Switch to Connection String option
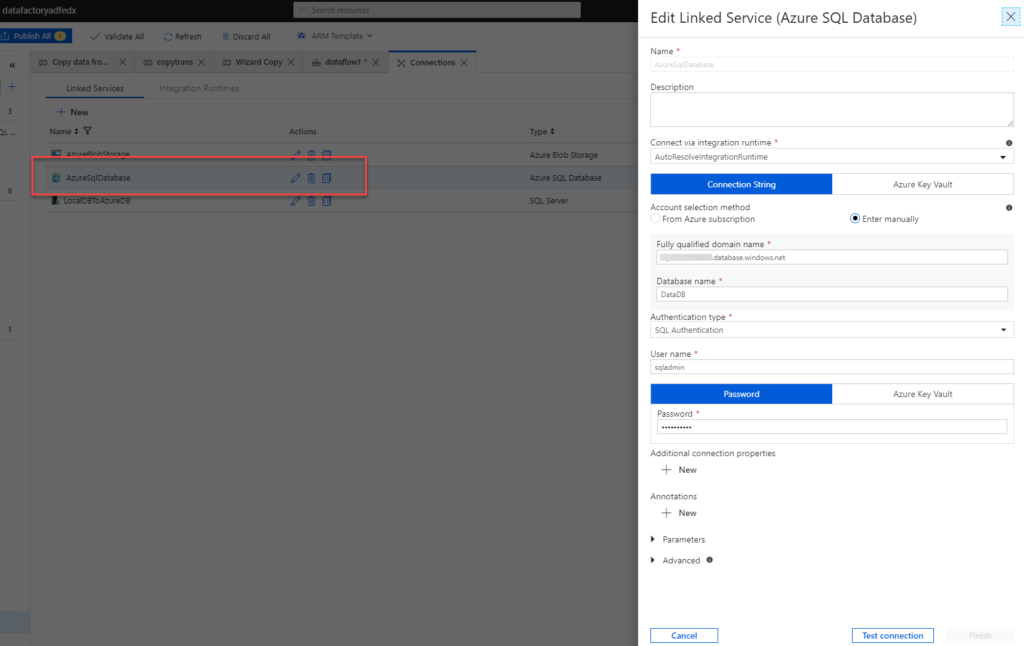Screen dimensions: 1024x646 pos(741,184)
